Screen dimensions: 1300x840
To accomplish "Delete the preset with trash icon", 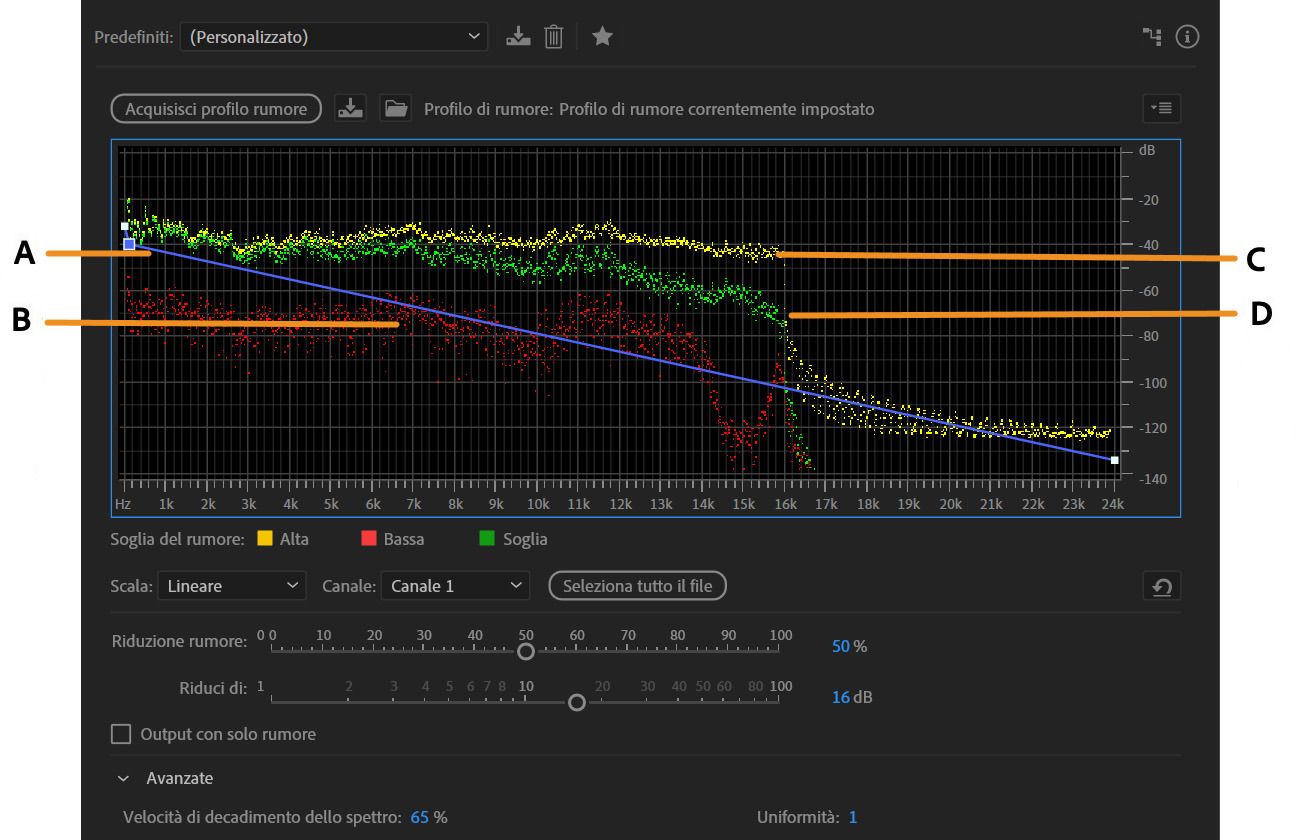I will (553, 37).
